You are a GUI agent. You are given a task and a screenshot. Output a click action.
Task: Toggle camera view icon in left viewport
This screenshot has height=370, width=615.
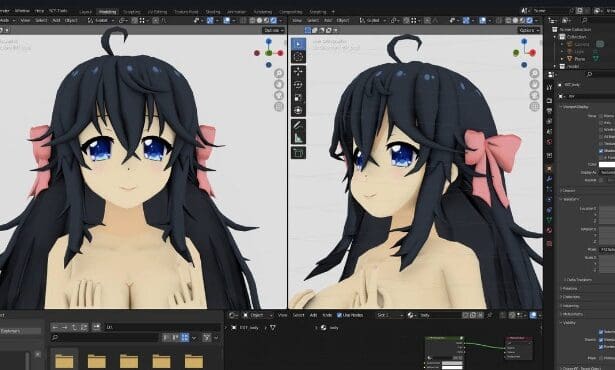(279, 95)
